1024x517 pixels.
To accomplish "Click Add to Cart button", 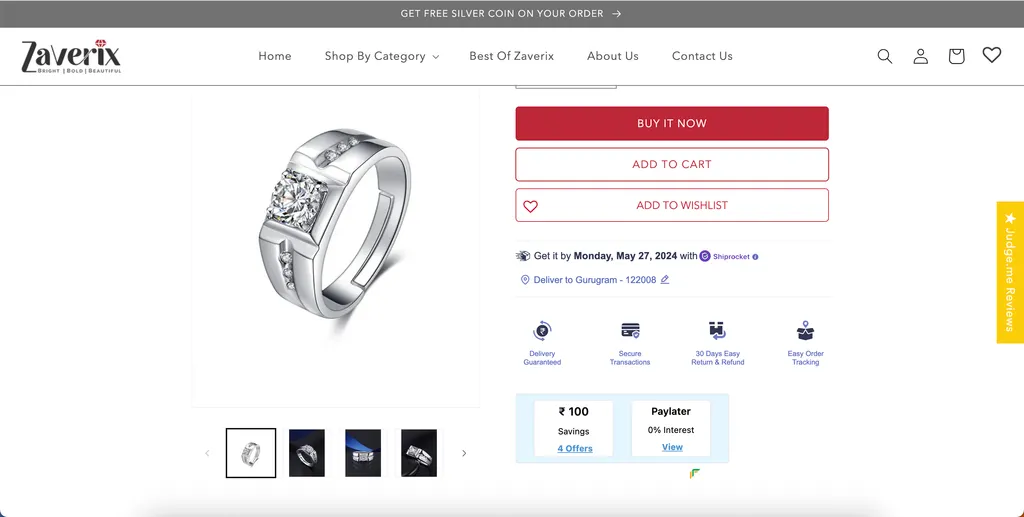I will (672, 164).
